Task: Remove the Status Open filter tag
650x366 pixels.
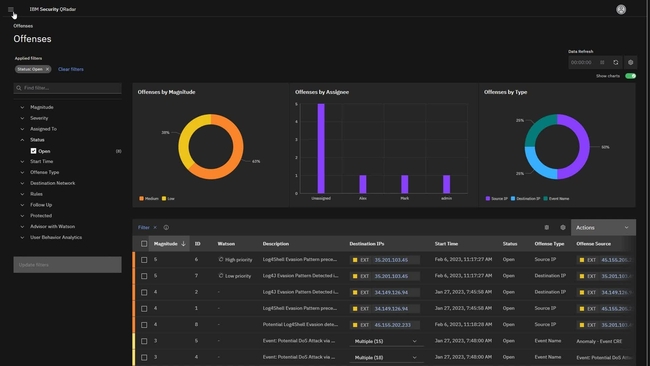Action: pyautogui.click(x=47, y=69)
